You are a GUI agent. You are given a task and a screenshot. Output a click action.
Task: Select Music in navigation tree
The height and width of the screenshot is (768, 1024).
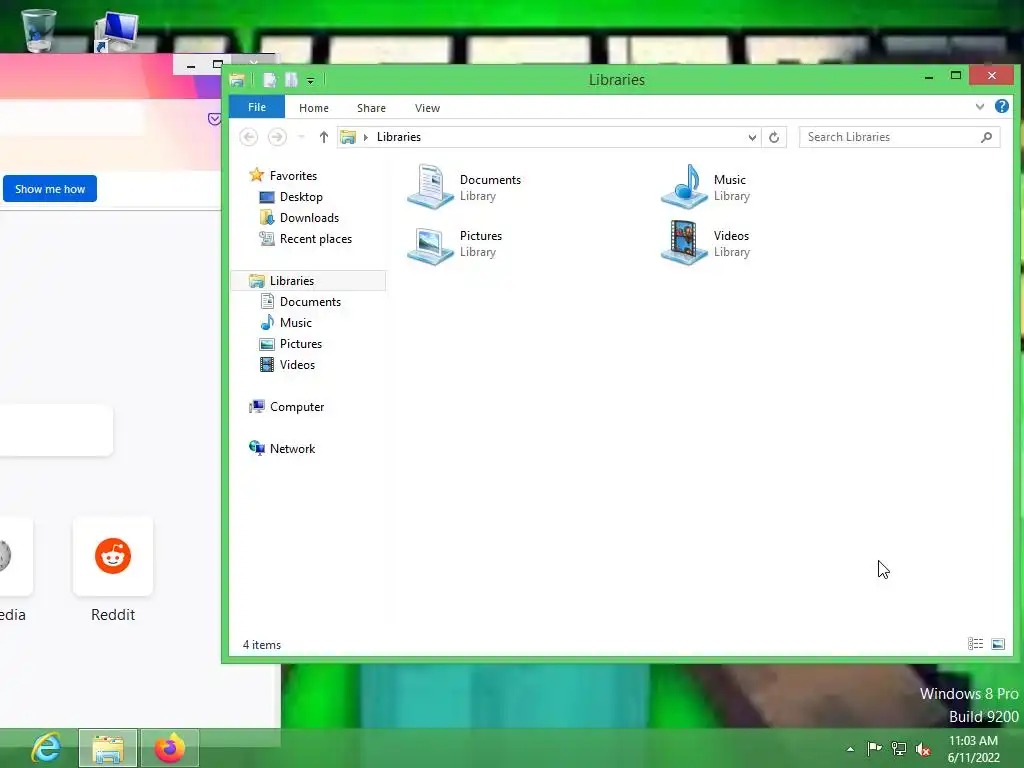click(286, 323)
